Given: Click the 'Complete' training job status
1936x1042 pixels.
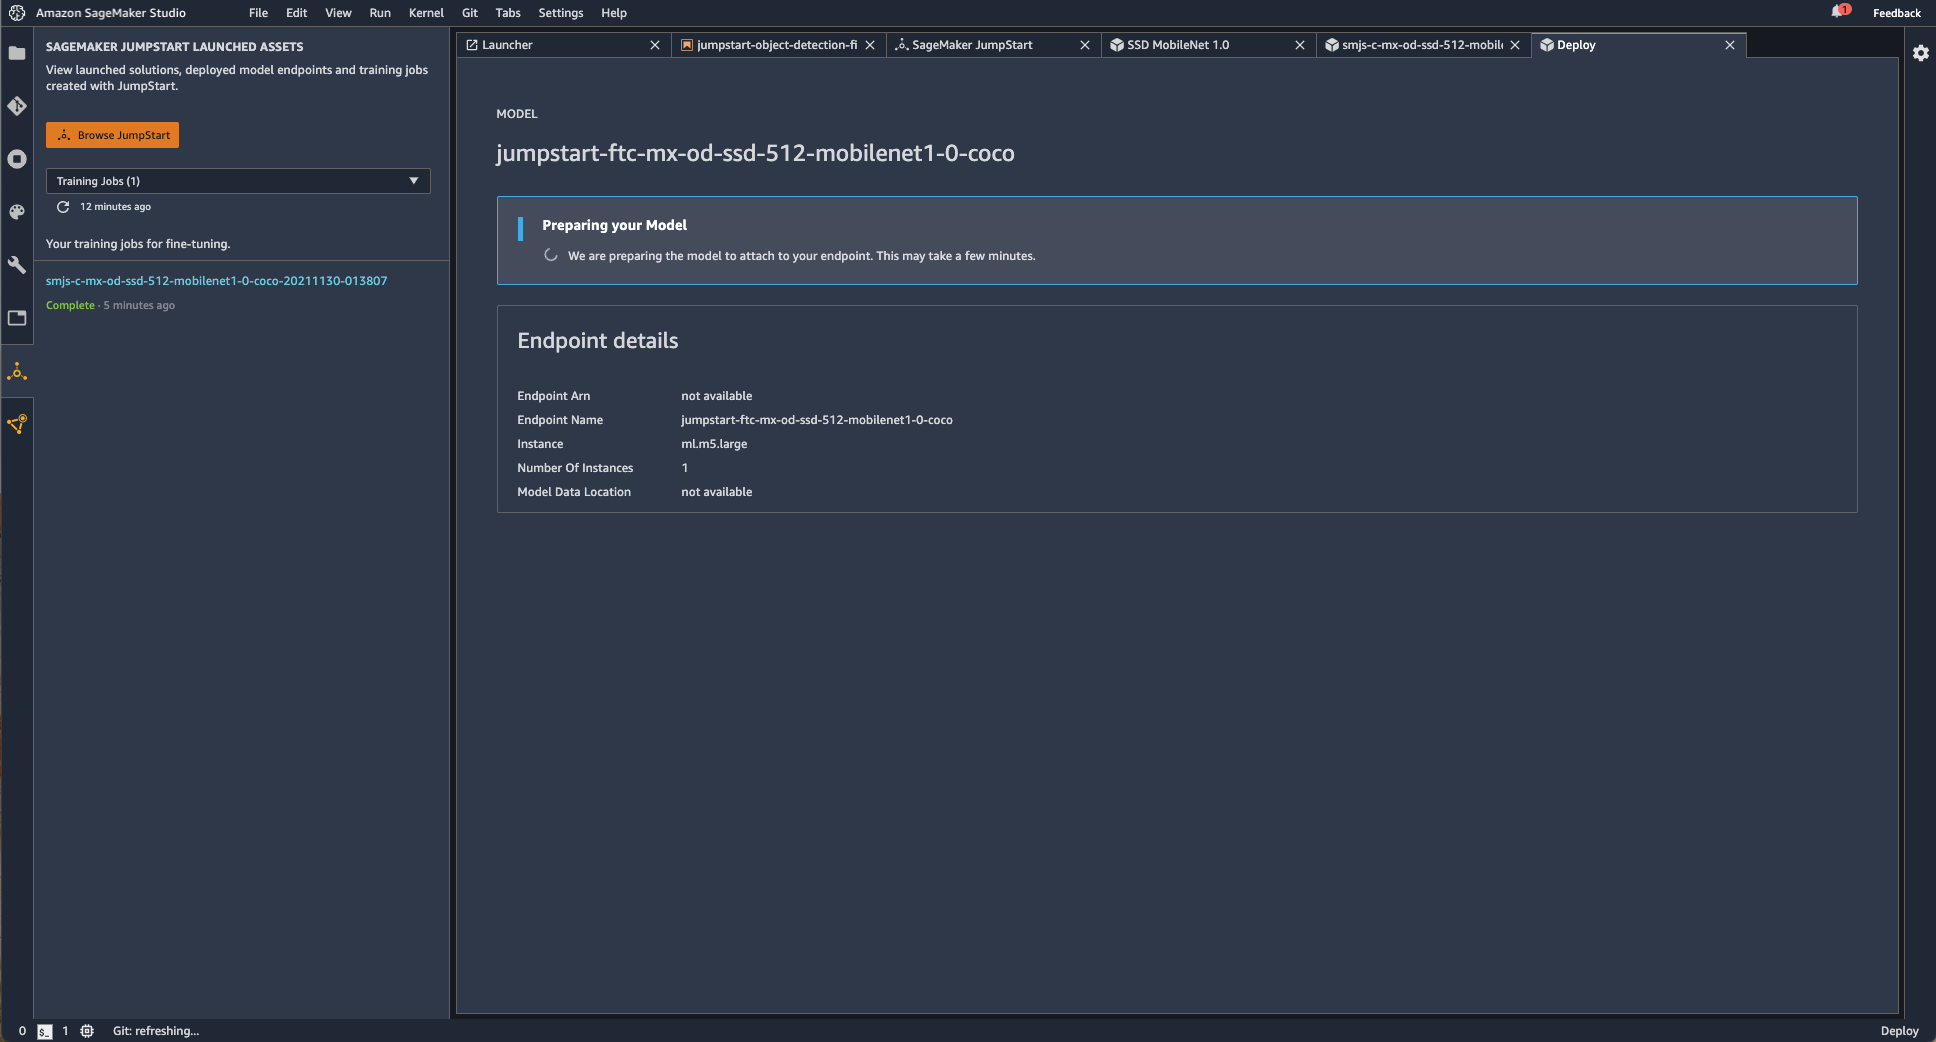Looking at the screenshot, I should (x=70, y=306).
